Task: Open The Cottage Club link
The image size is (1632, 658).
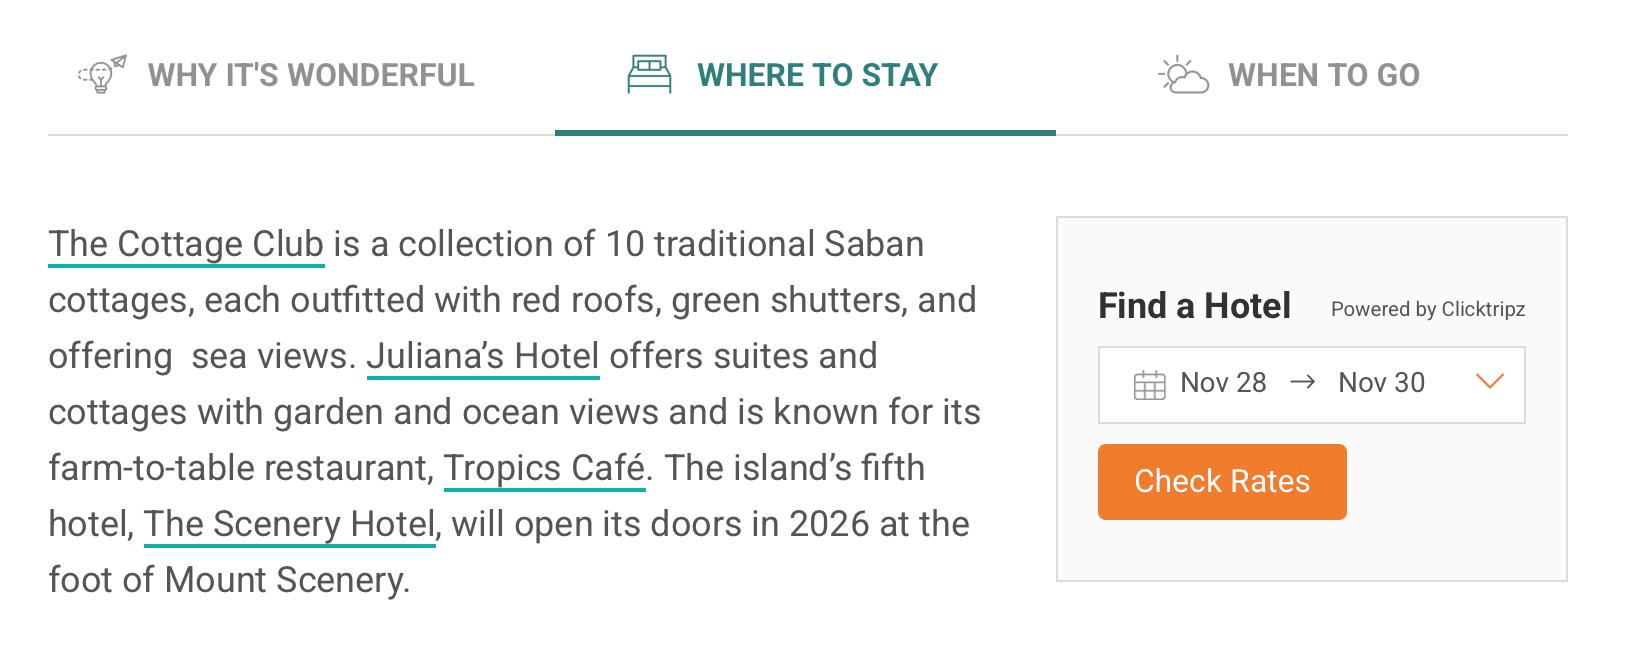Action: pyautogui.click(x=186, y=244)
